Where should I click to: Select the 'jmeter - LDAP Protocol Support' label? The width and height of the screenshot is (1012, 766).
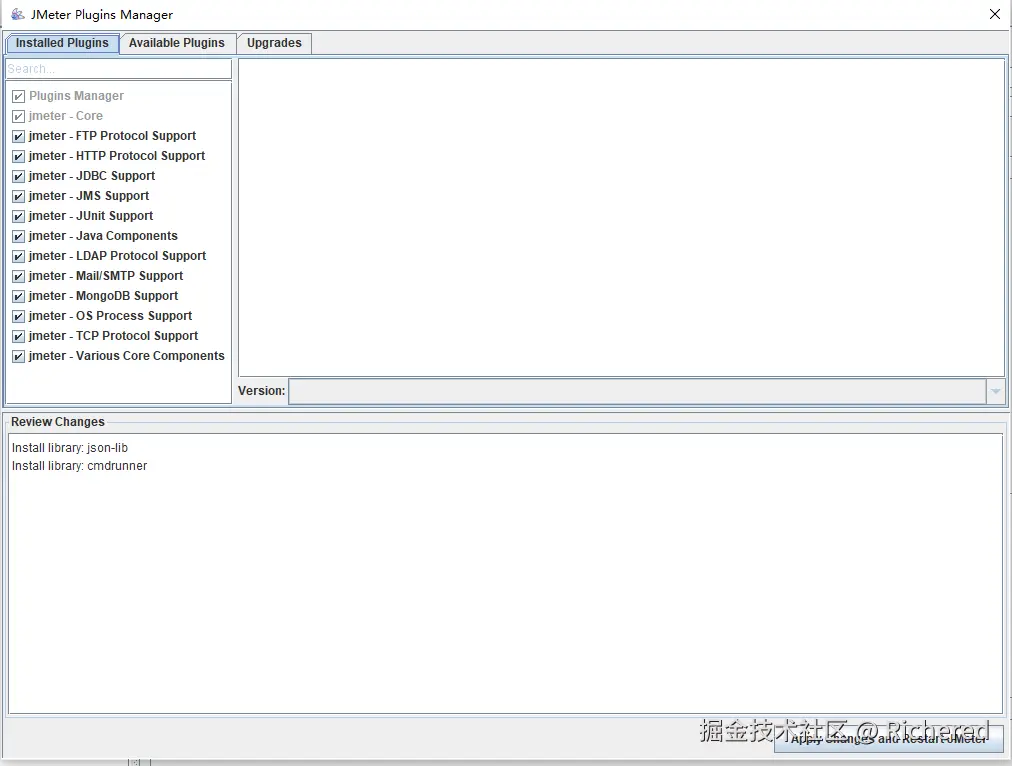point(117,256)
